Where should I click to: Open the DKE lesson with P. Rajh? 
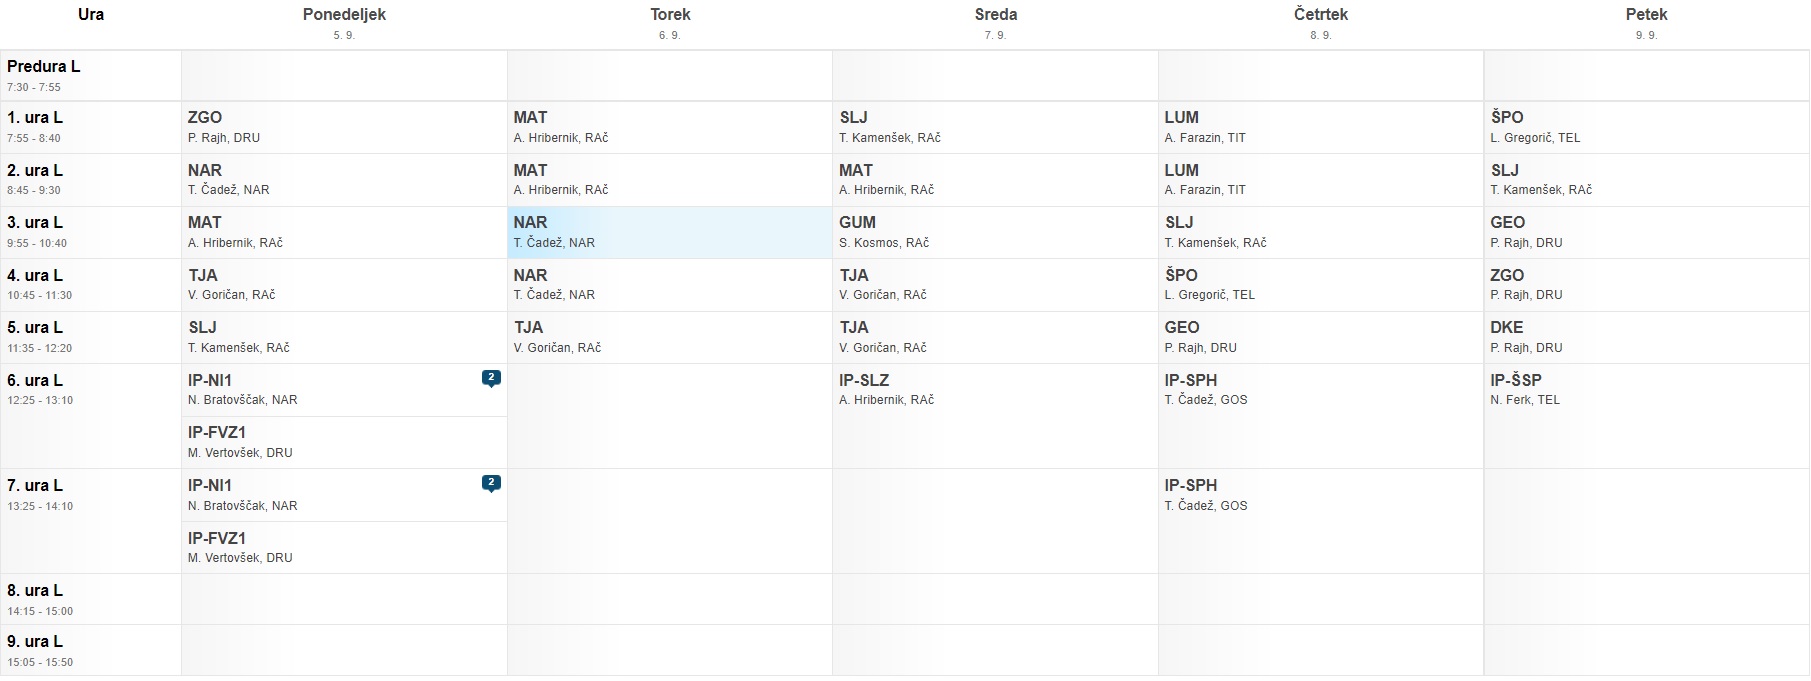tap(1646, 337)
